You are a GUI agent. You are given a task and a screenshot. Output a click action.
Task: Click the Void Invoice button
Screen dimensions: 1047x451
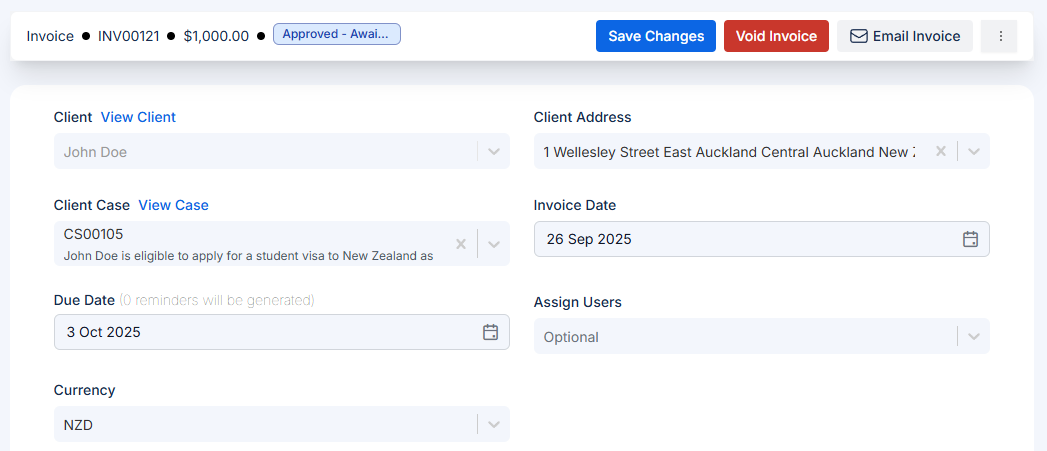(776, 36)
